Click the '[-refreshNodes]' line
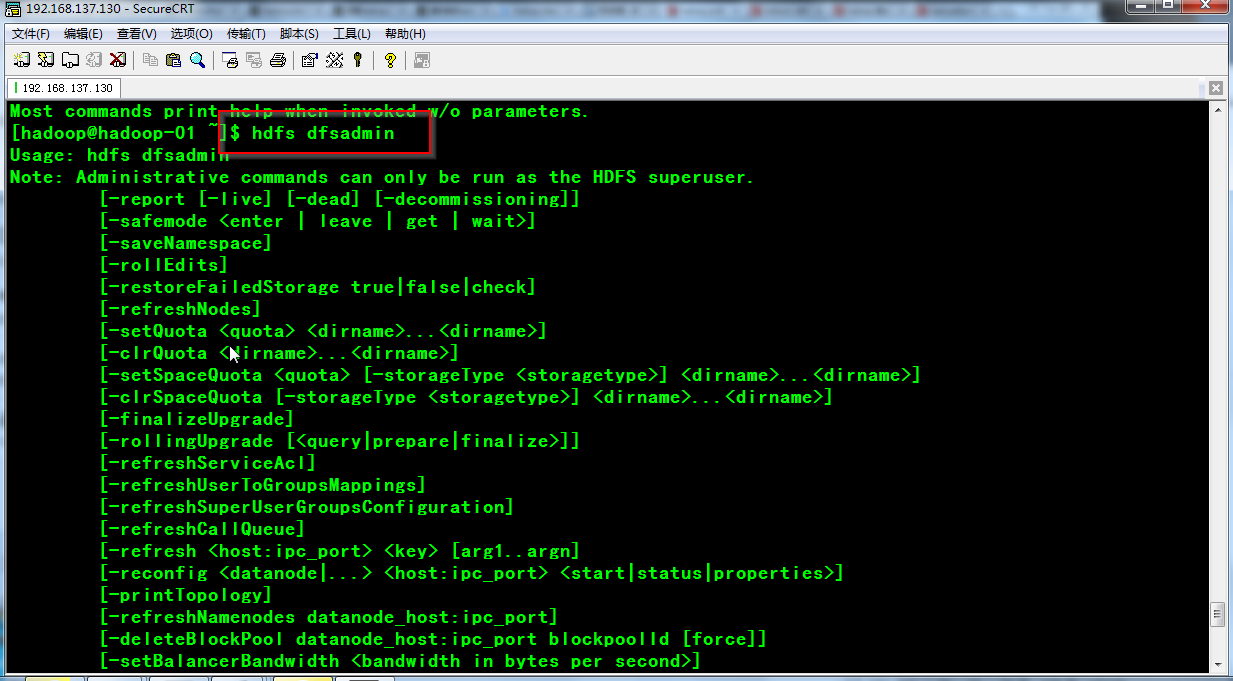The width and height of the screenshot is (1233, 681). click(180, 309)
